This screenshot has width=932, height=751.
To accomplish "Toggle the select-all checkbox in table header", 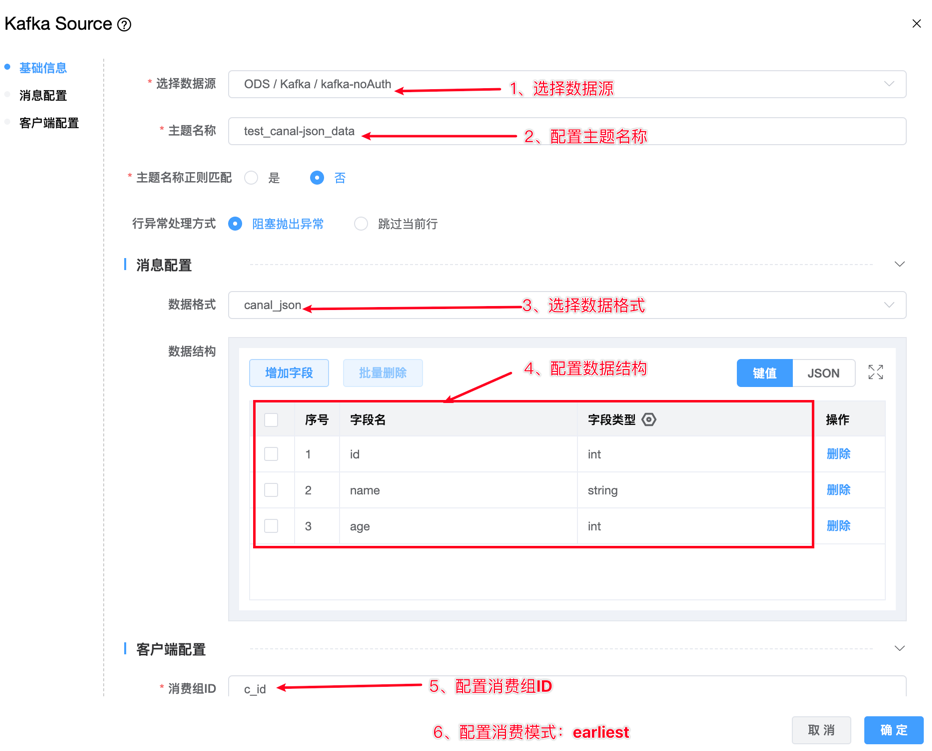I will pos(271,420).
